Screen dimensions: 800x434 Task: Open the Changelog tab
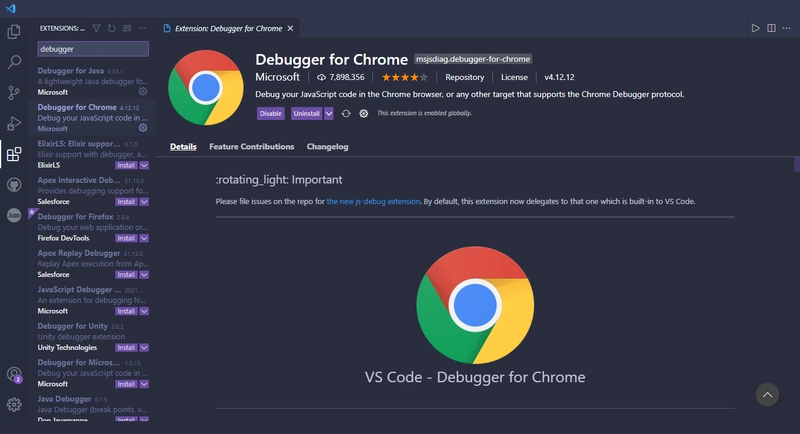[328, 147]
